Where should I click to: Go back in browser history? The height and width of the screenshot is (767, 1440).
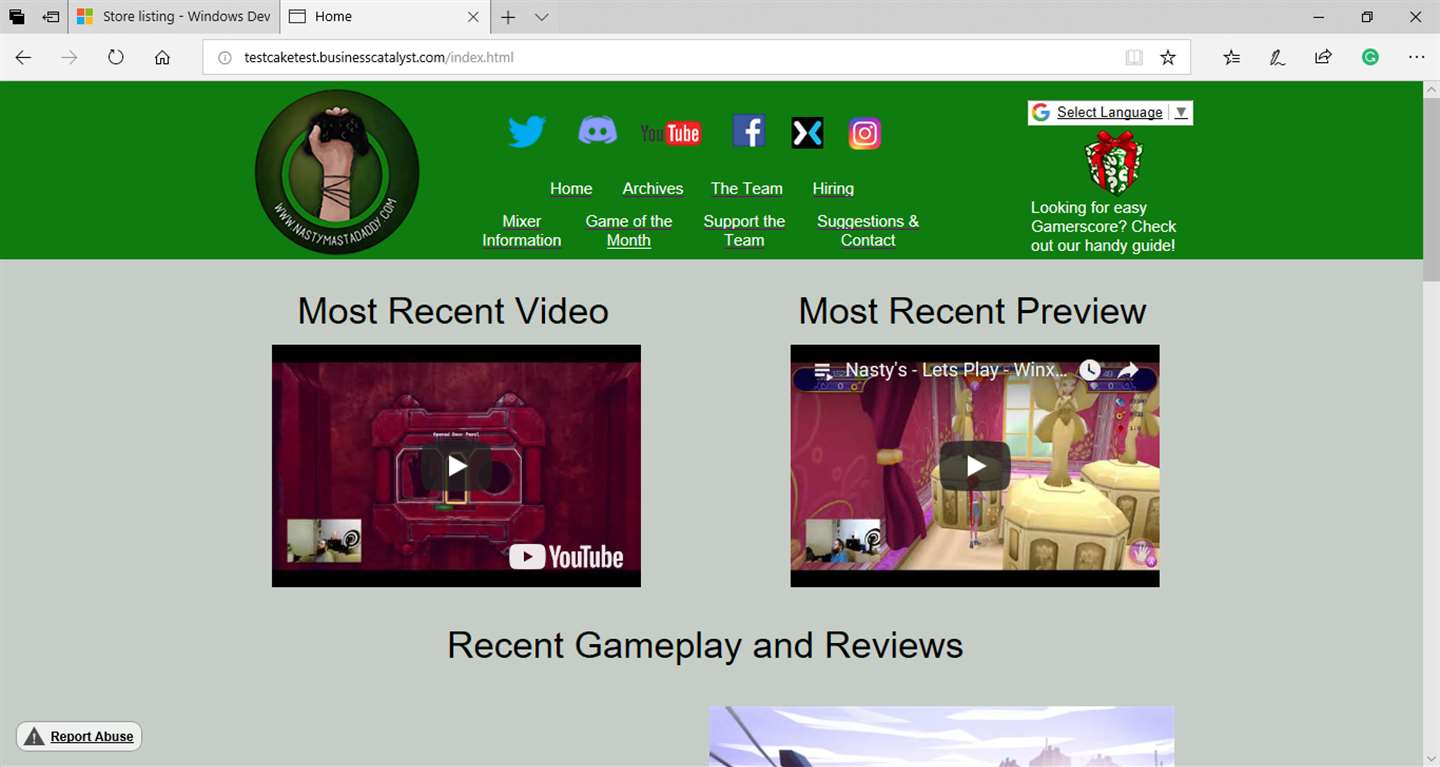tap(23, 57)
